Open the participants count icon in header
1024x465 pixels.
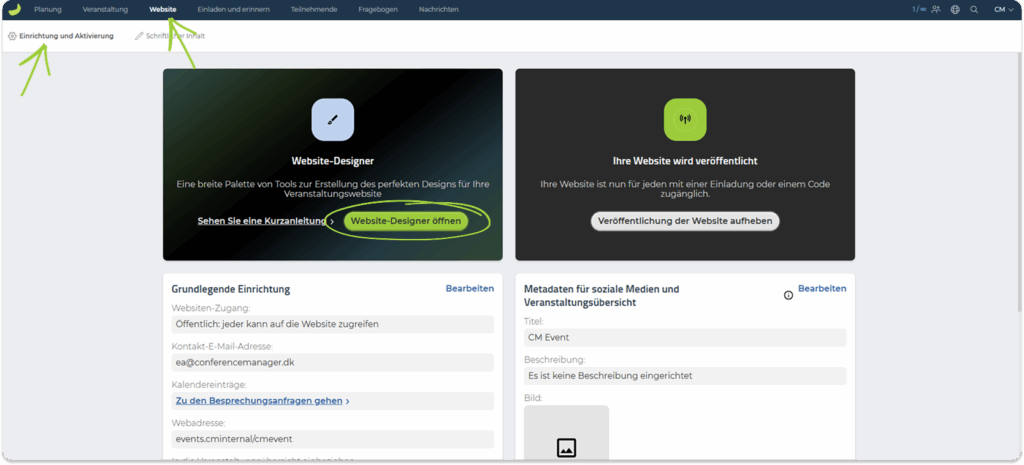pos(935,9)
